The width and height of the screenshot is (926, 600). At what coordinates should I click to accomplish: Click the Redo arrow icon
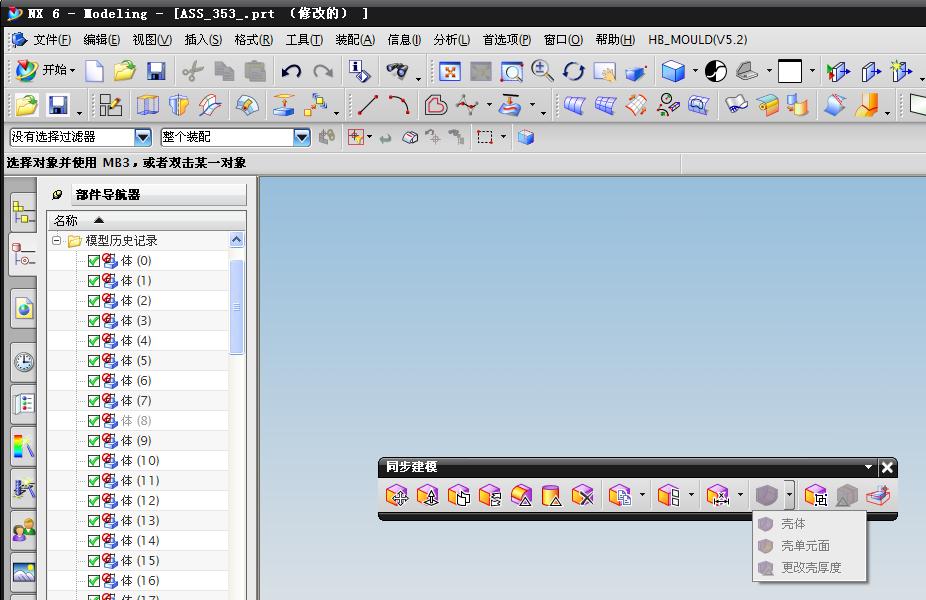tap(322, 71)
